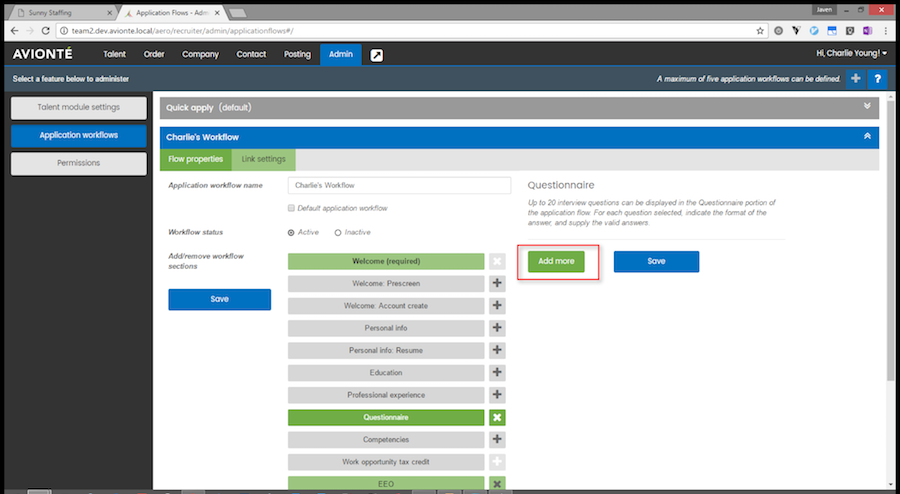Select the EEO section bar
This screenshot has width=900, height=494.
coord(386,484)
